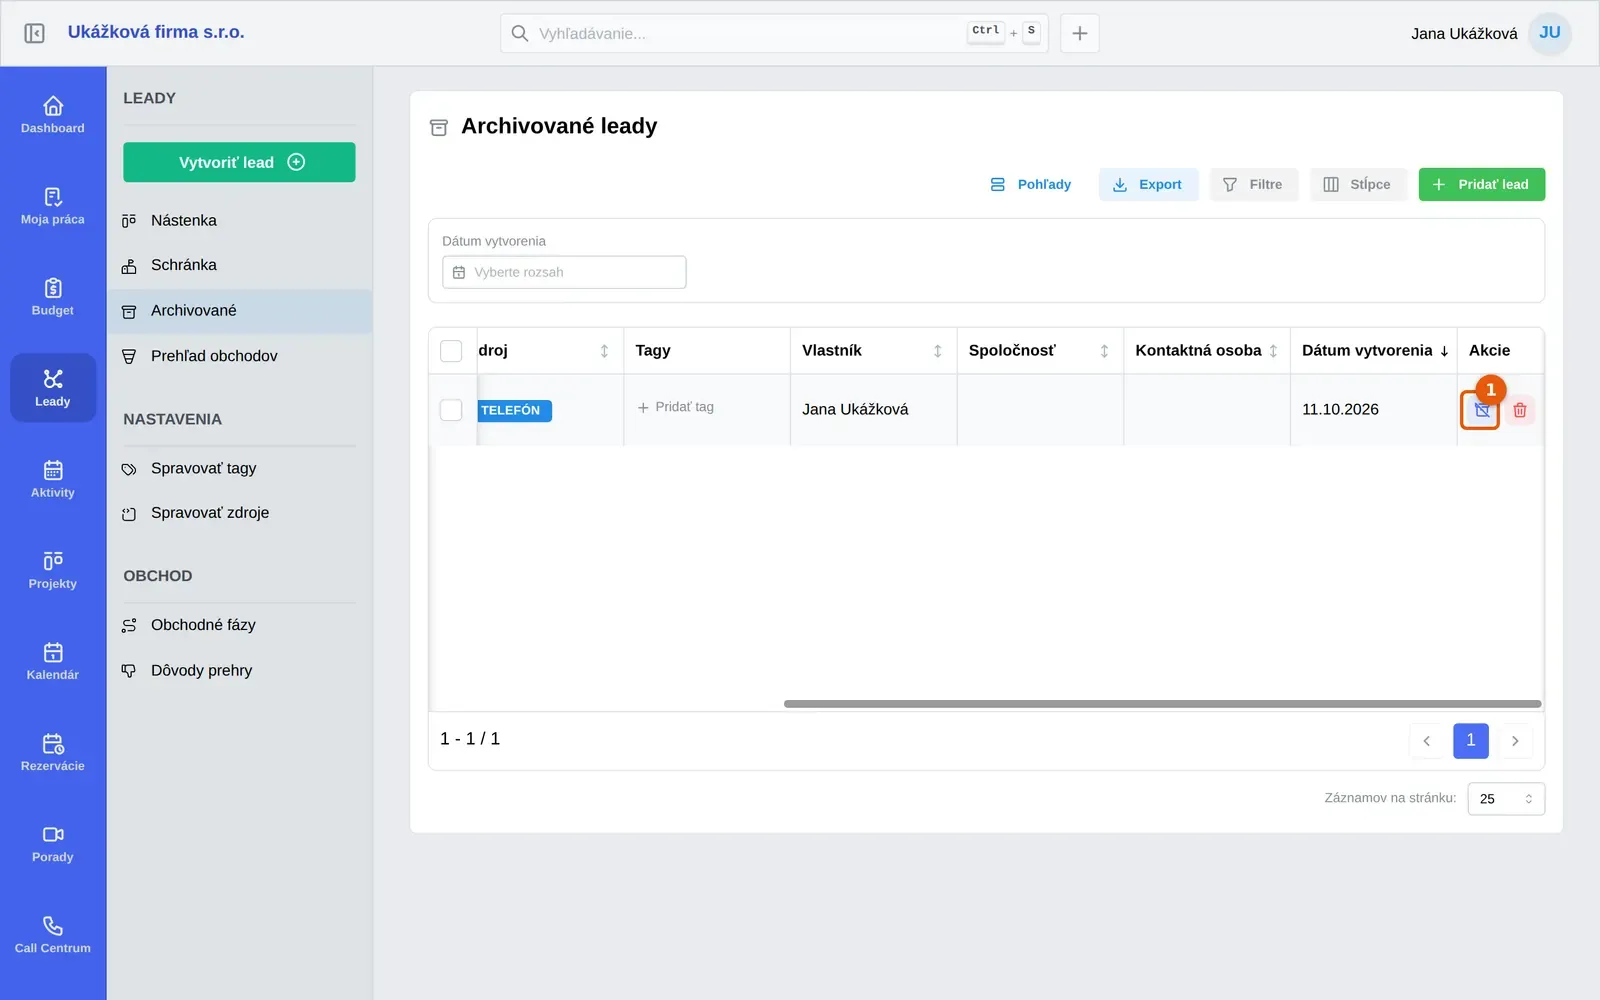Open Prehľad obchodov menu item

[x=239, y=356]
